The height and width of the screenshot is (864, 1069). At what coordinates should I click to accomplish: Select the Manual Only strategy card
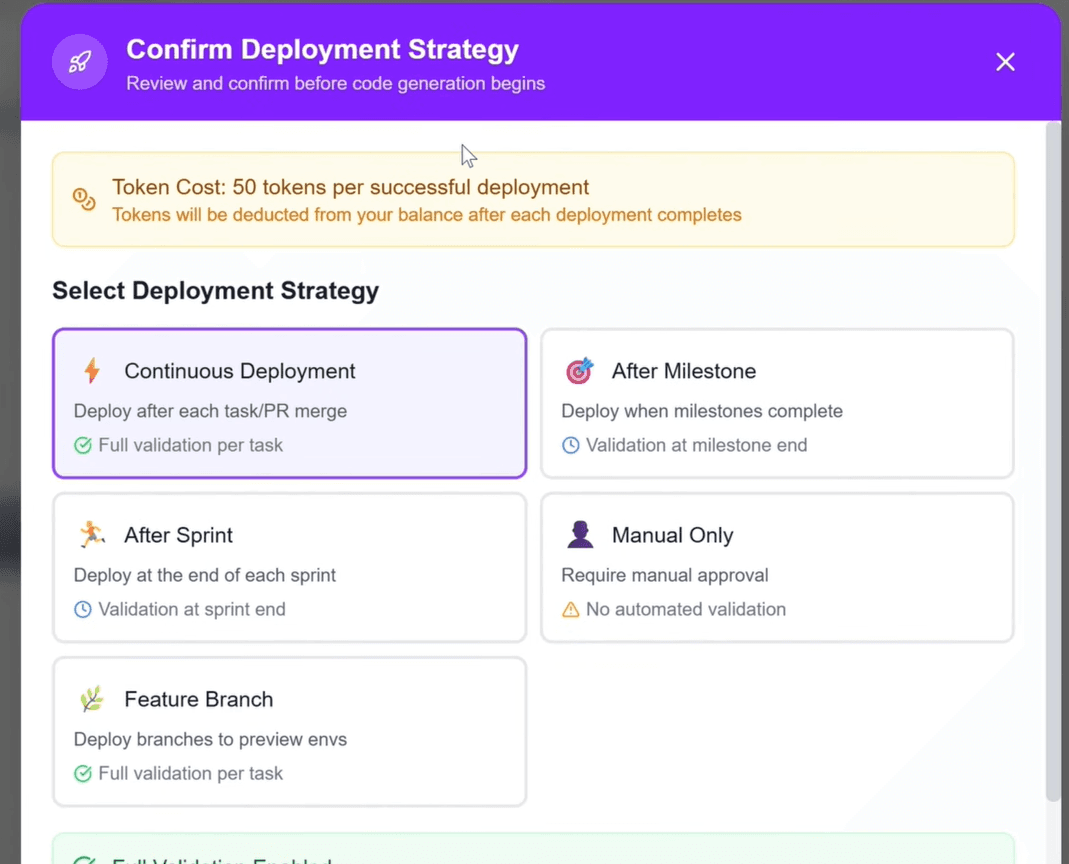tap(777, 567)
